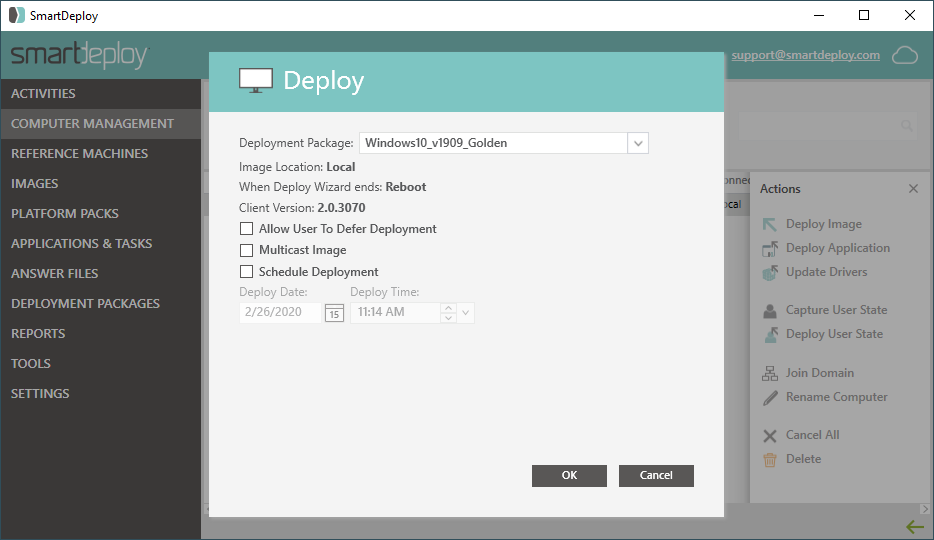Click the Deploy Application icon

(770, 248)
